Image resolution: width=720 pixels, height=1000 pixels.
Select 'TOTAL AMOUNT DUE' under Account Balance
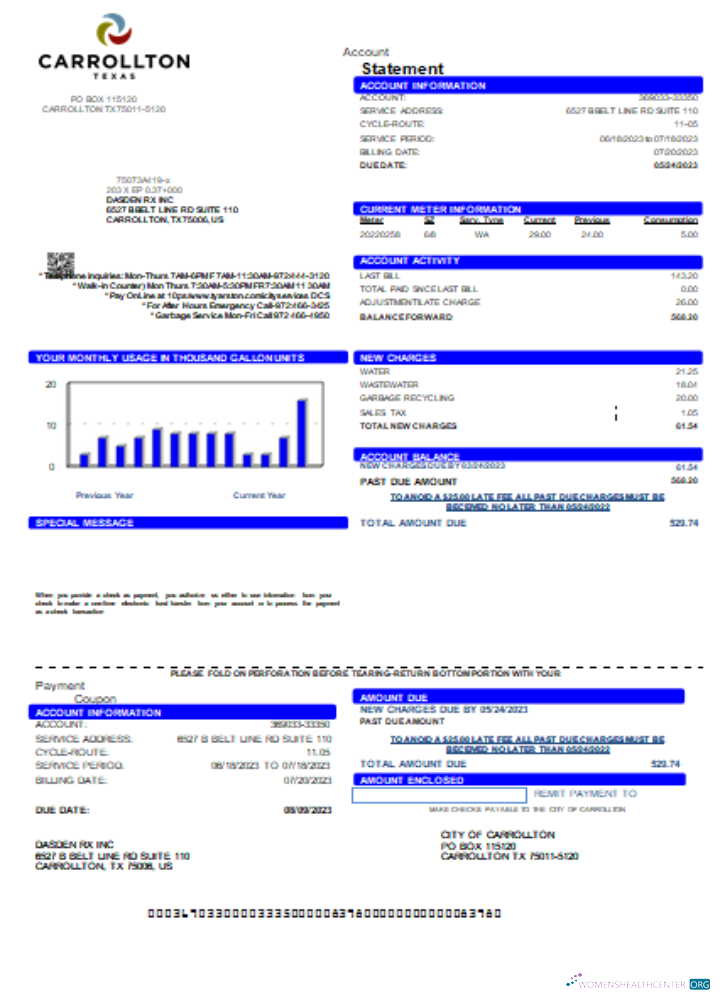[413, 523]
